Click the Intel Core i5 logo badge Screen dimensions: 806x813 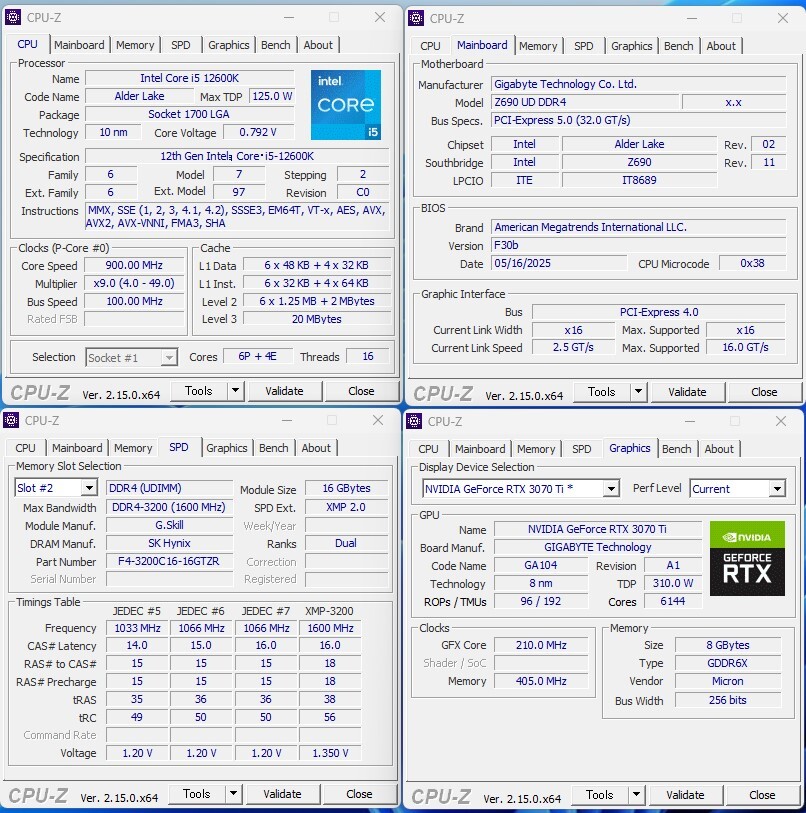pos(346,105)
